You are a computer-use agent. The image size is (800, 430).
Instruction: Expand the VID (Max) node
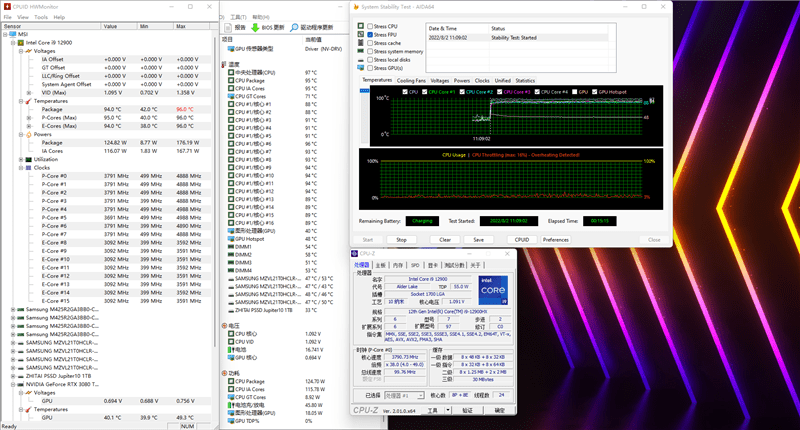pyautogui.click(x=29, y=93)
